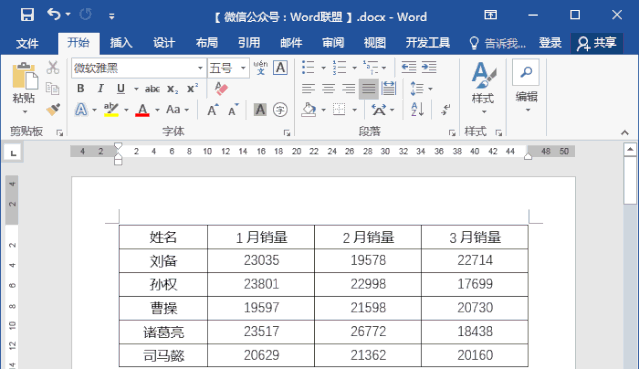Sort with the A-Z icon
Image resolution: width=639 pixels, height=369 pixels.
pyautogui.click(x=418, y=110)
